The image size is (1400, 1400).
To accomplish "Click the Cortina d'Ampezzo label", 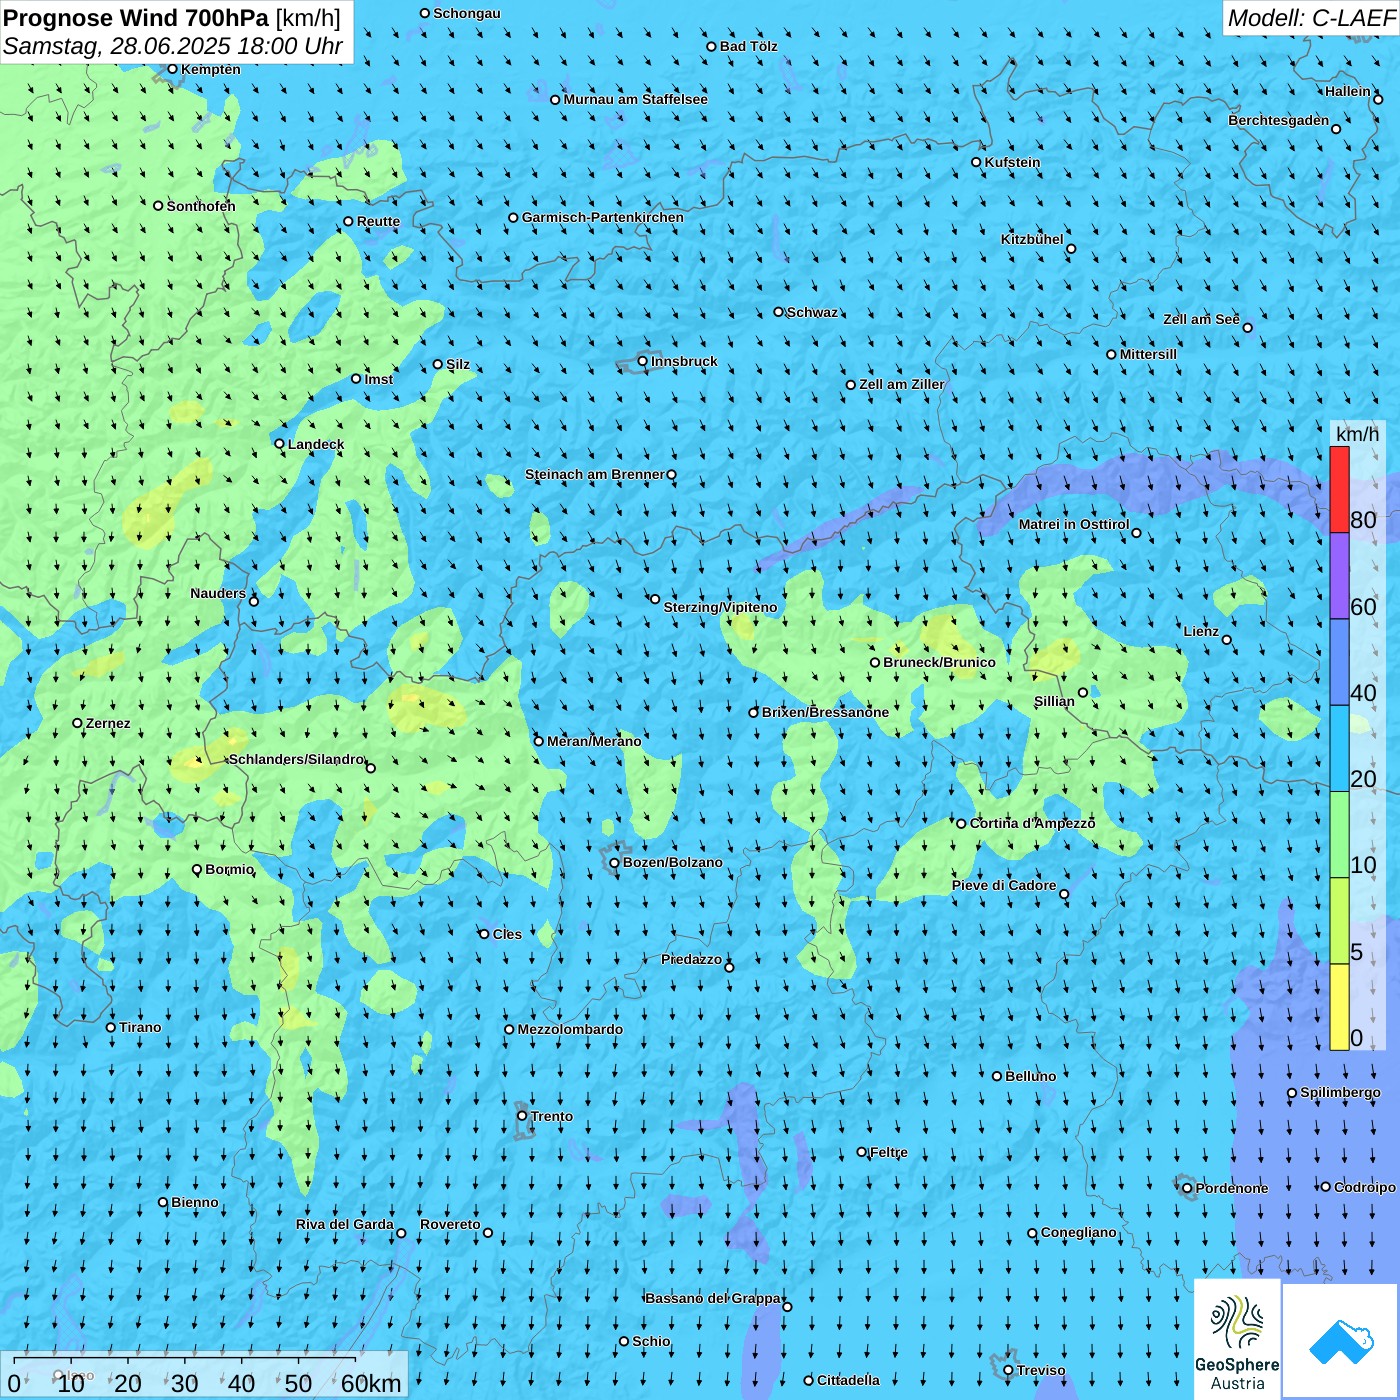I will tap(1033, 823).
